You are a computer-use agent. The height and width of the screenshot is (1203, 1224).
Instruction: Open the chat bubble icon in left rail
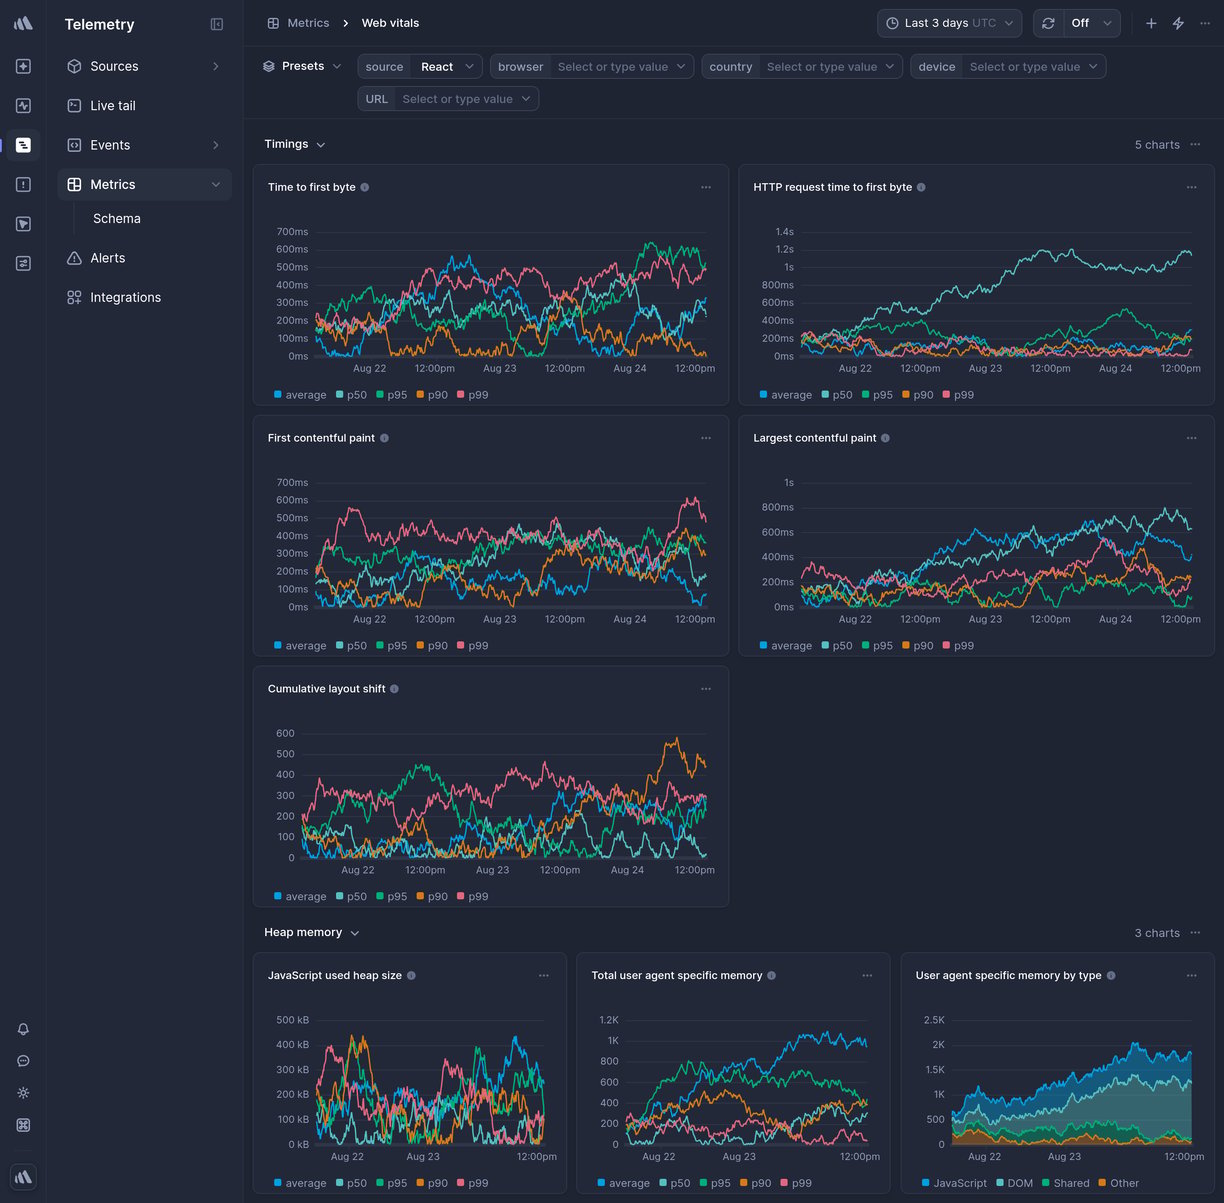tap(23, 1061)
